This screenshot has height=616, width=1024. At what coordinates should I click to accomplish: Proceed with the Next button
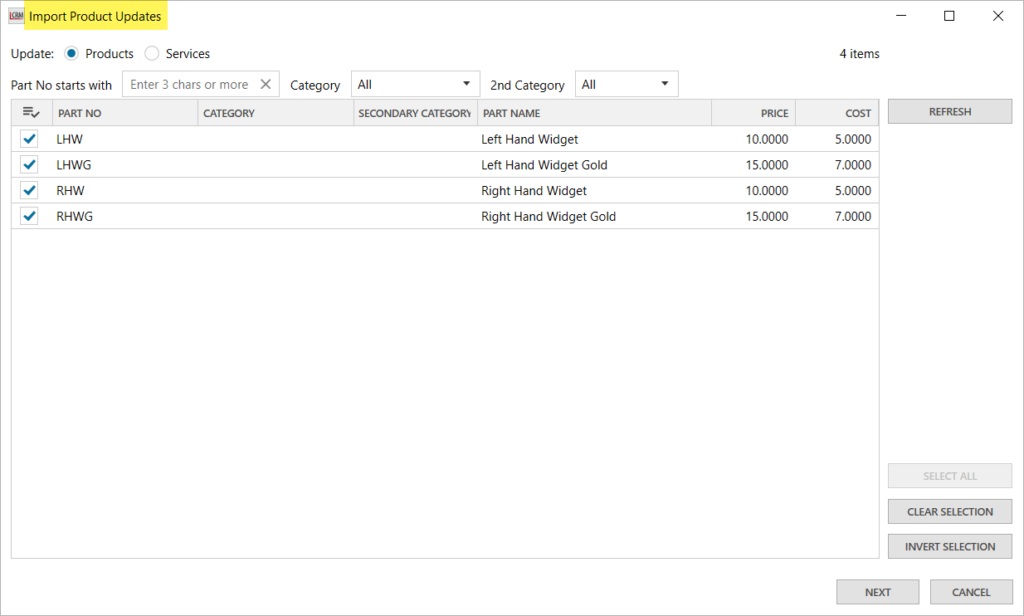[877, 592]
